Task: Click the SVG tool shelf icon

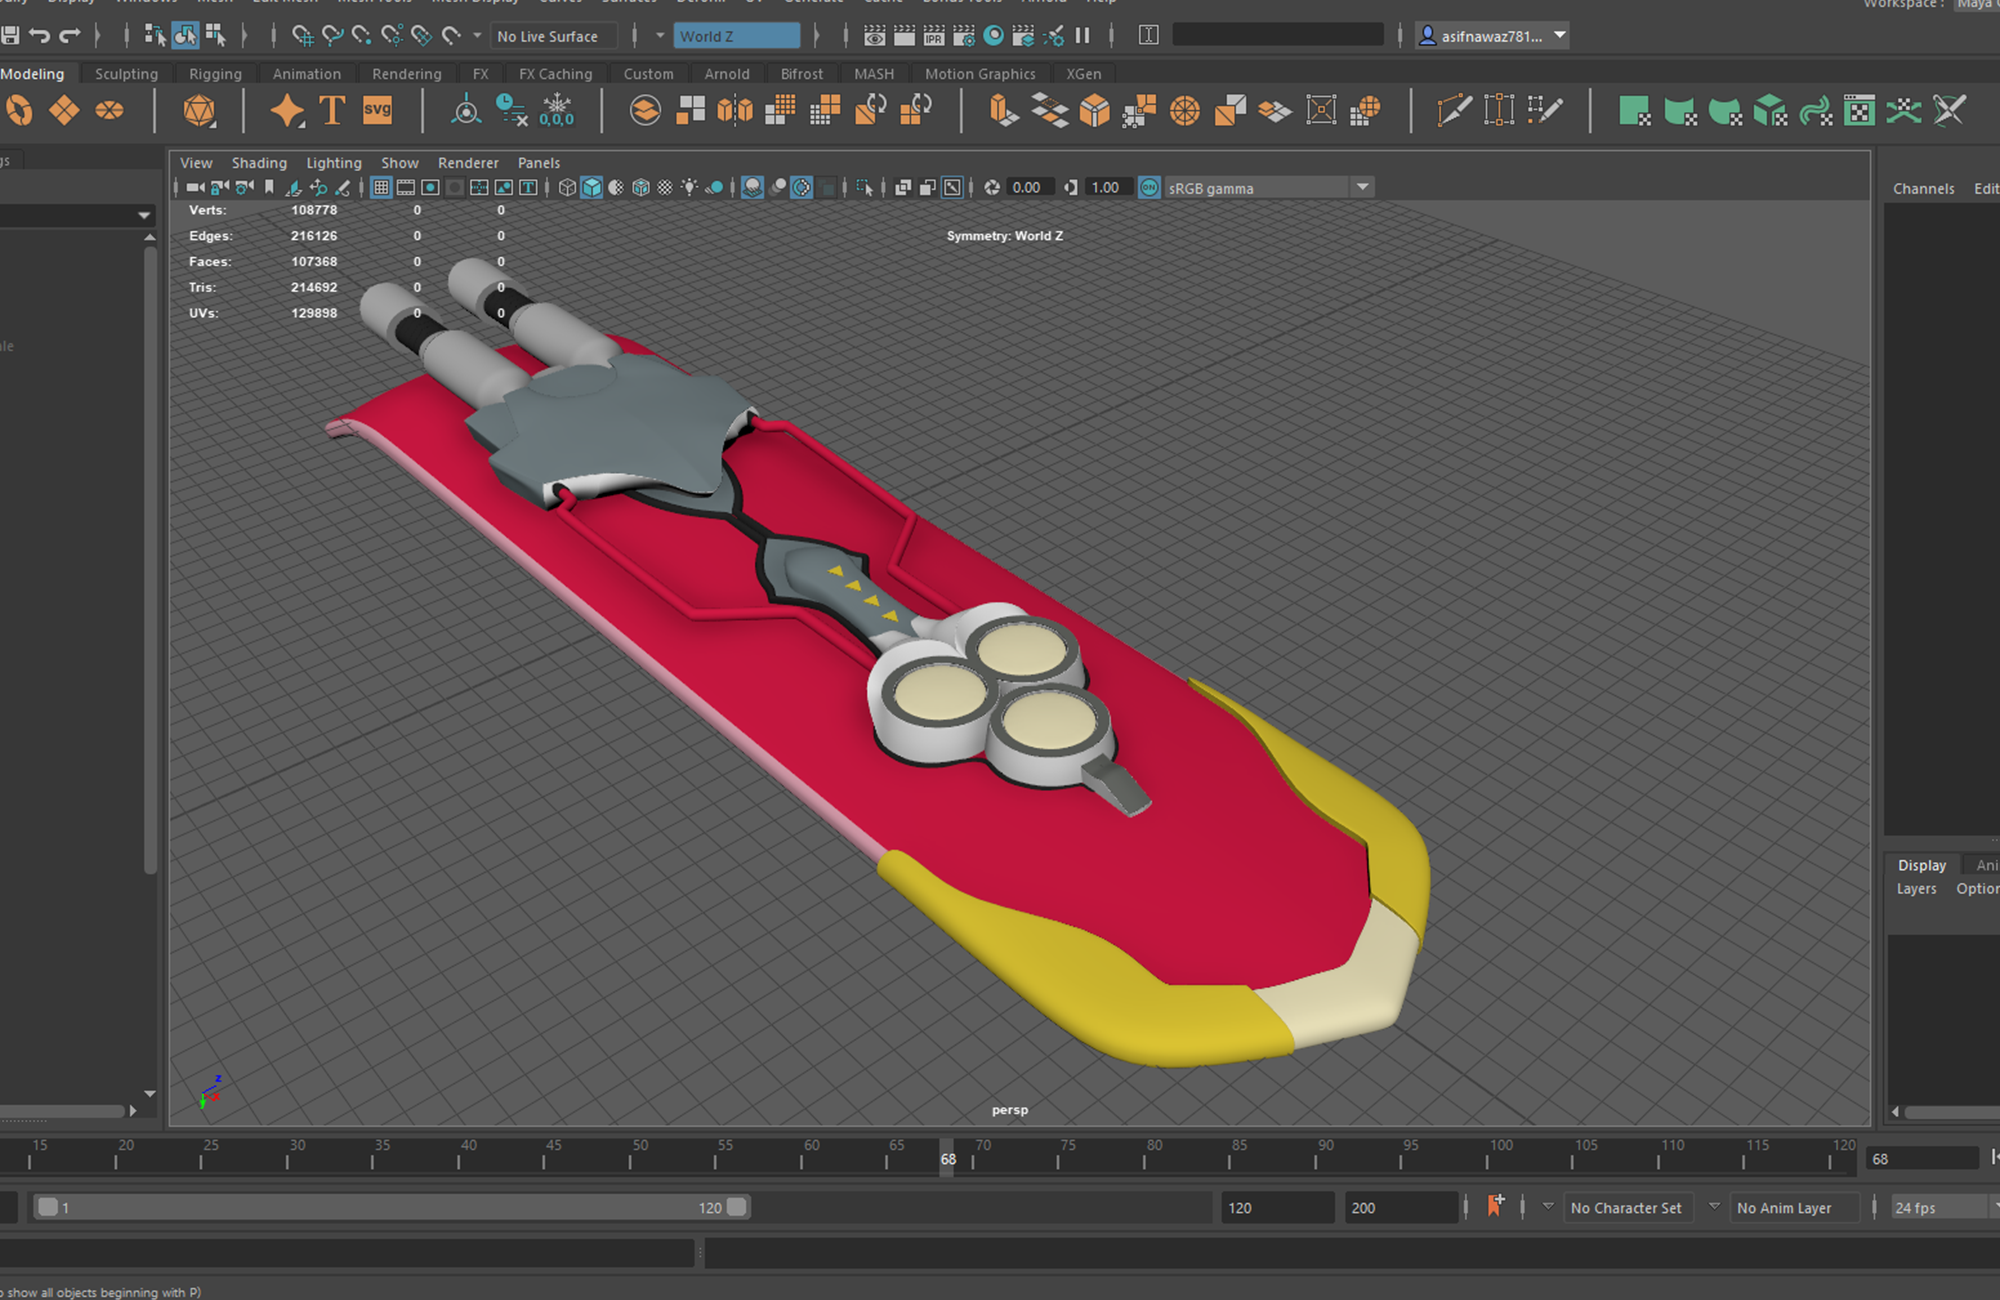Action: point(377,111)
